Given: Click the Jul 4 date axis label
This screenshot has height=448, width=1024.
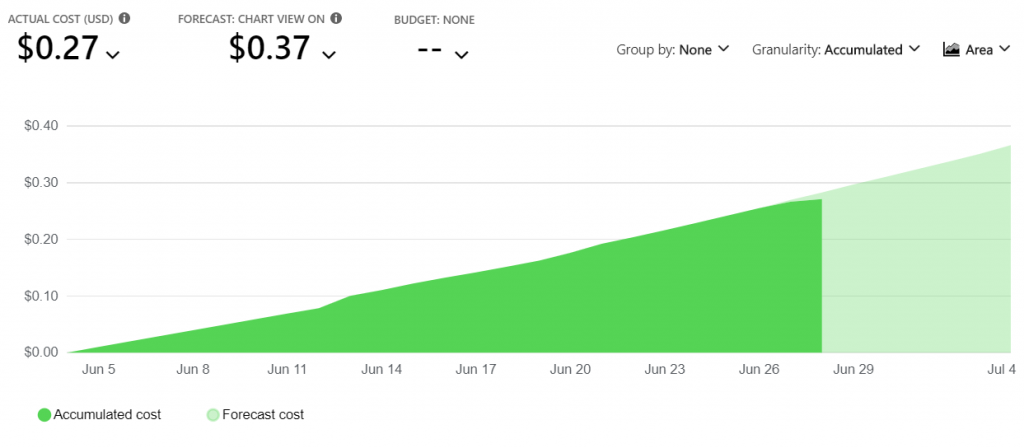Looking at the screenshot, I should point(1000,369).
